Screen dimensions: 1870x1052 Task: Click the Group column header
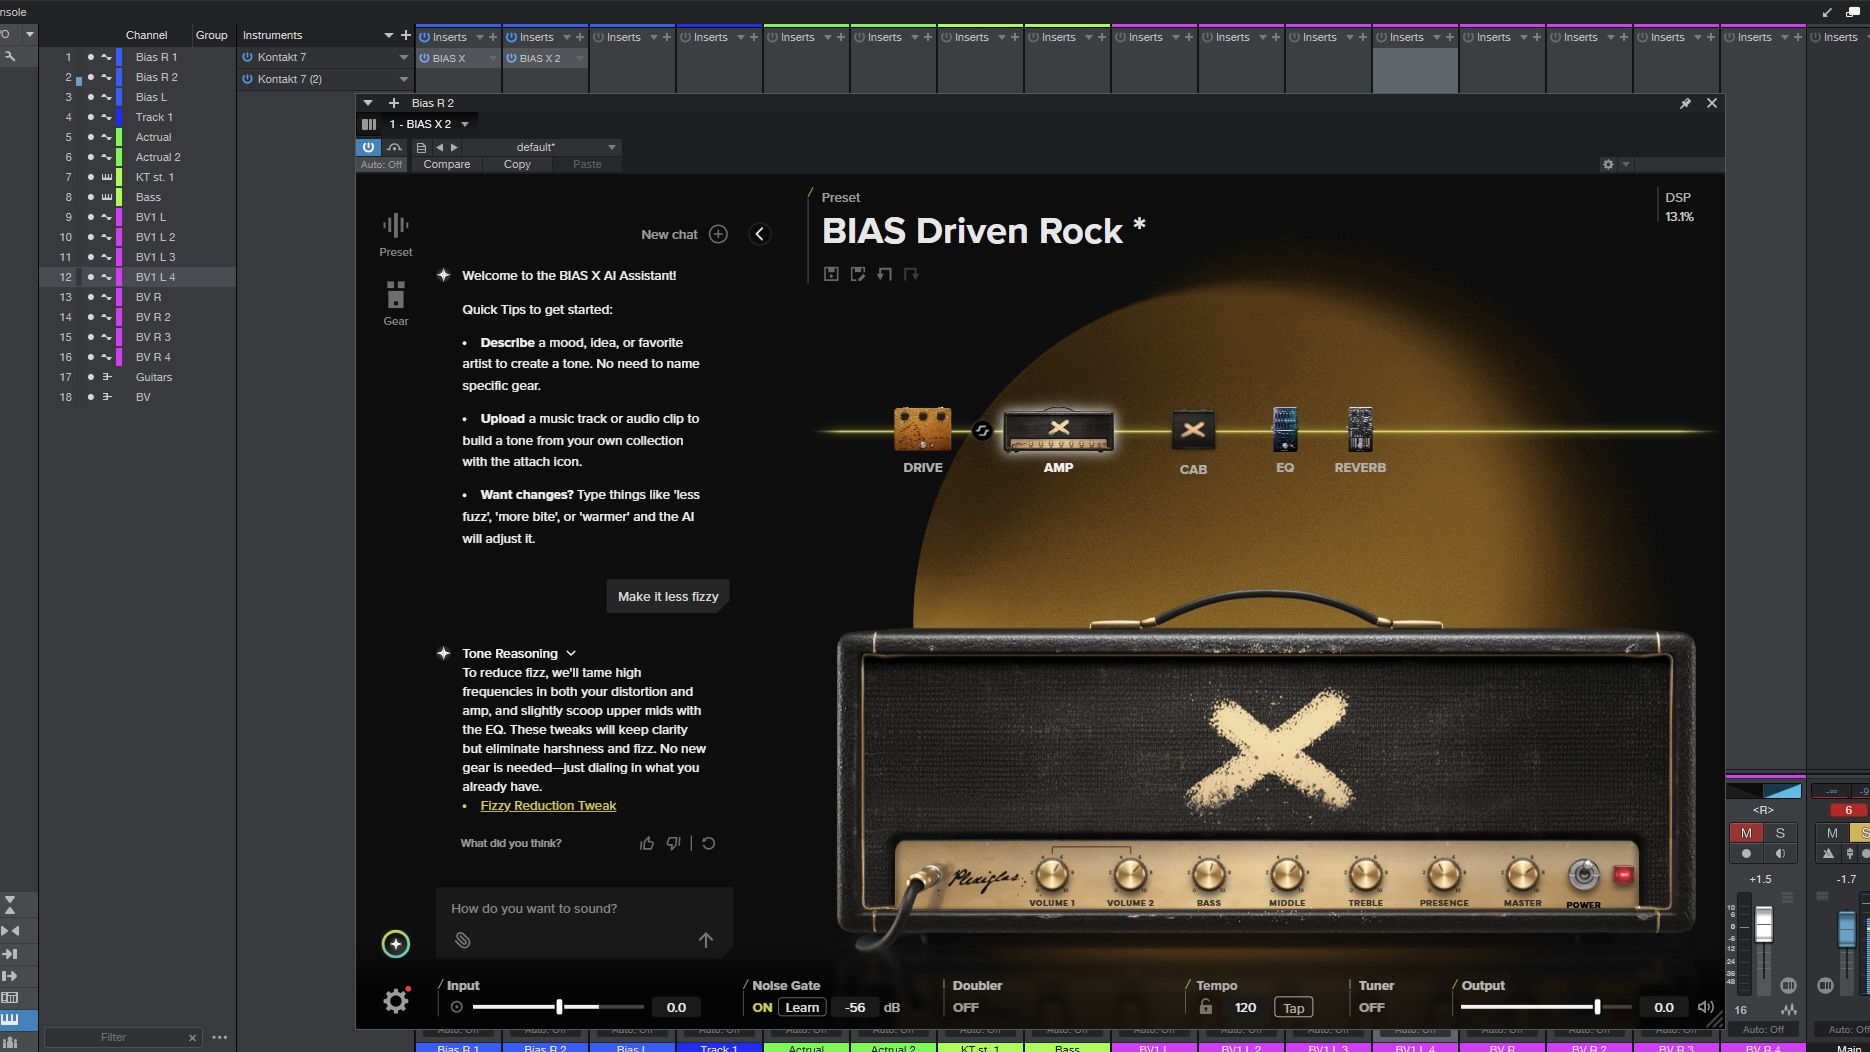[x=211, y=35]
